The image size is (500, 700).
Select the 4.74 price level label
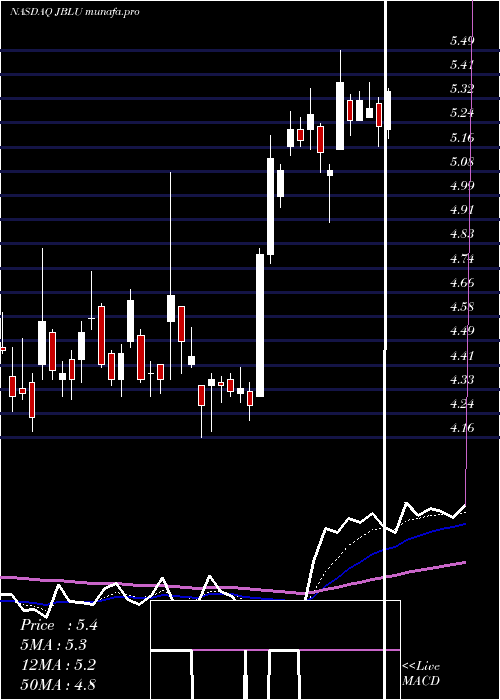click(462, 258)
